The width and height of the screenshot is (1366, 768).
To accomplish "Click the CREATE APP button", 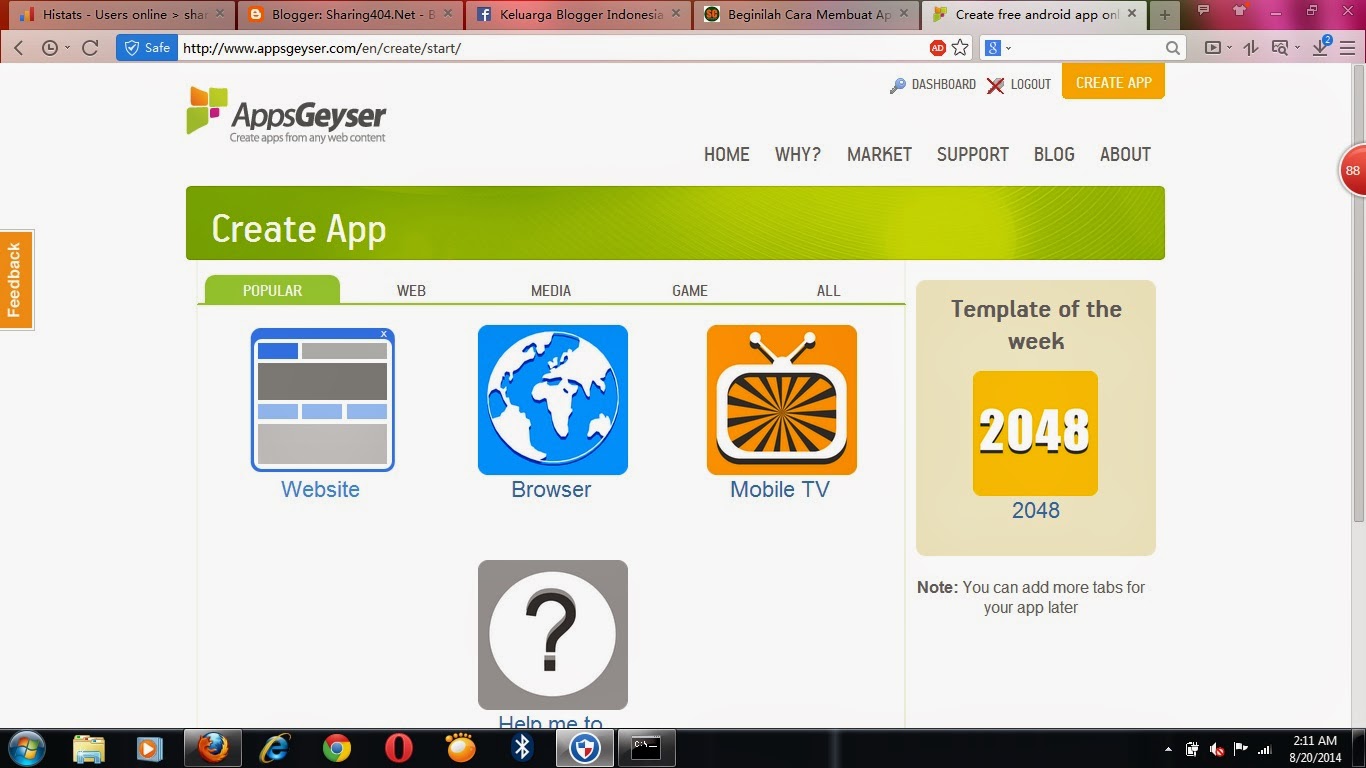I will (x=1114, y=83).
